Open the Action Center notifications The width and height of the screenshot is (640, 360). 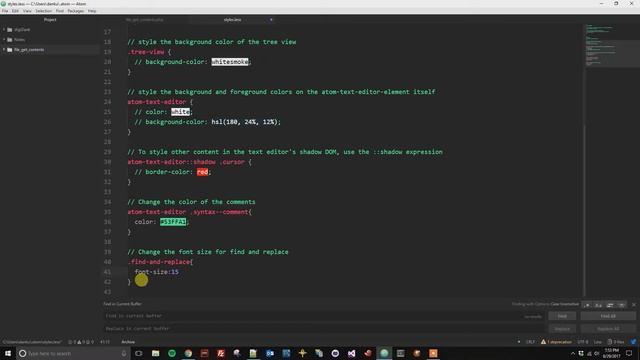click(629, 353)
